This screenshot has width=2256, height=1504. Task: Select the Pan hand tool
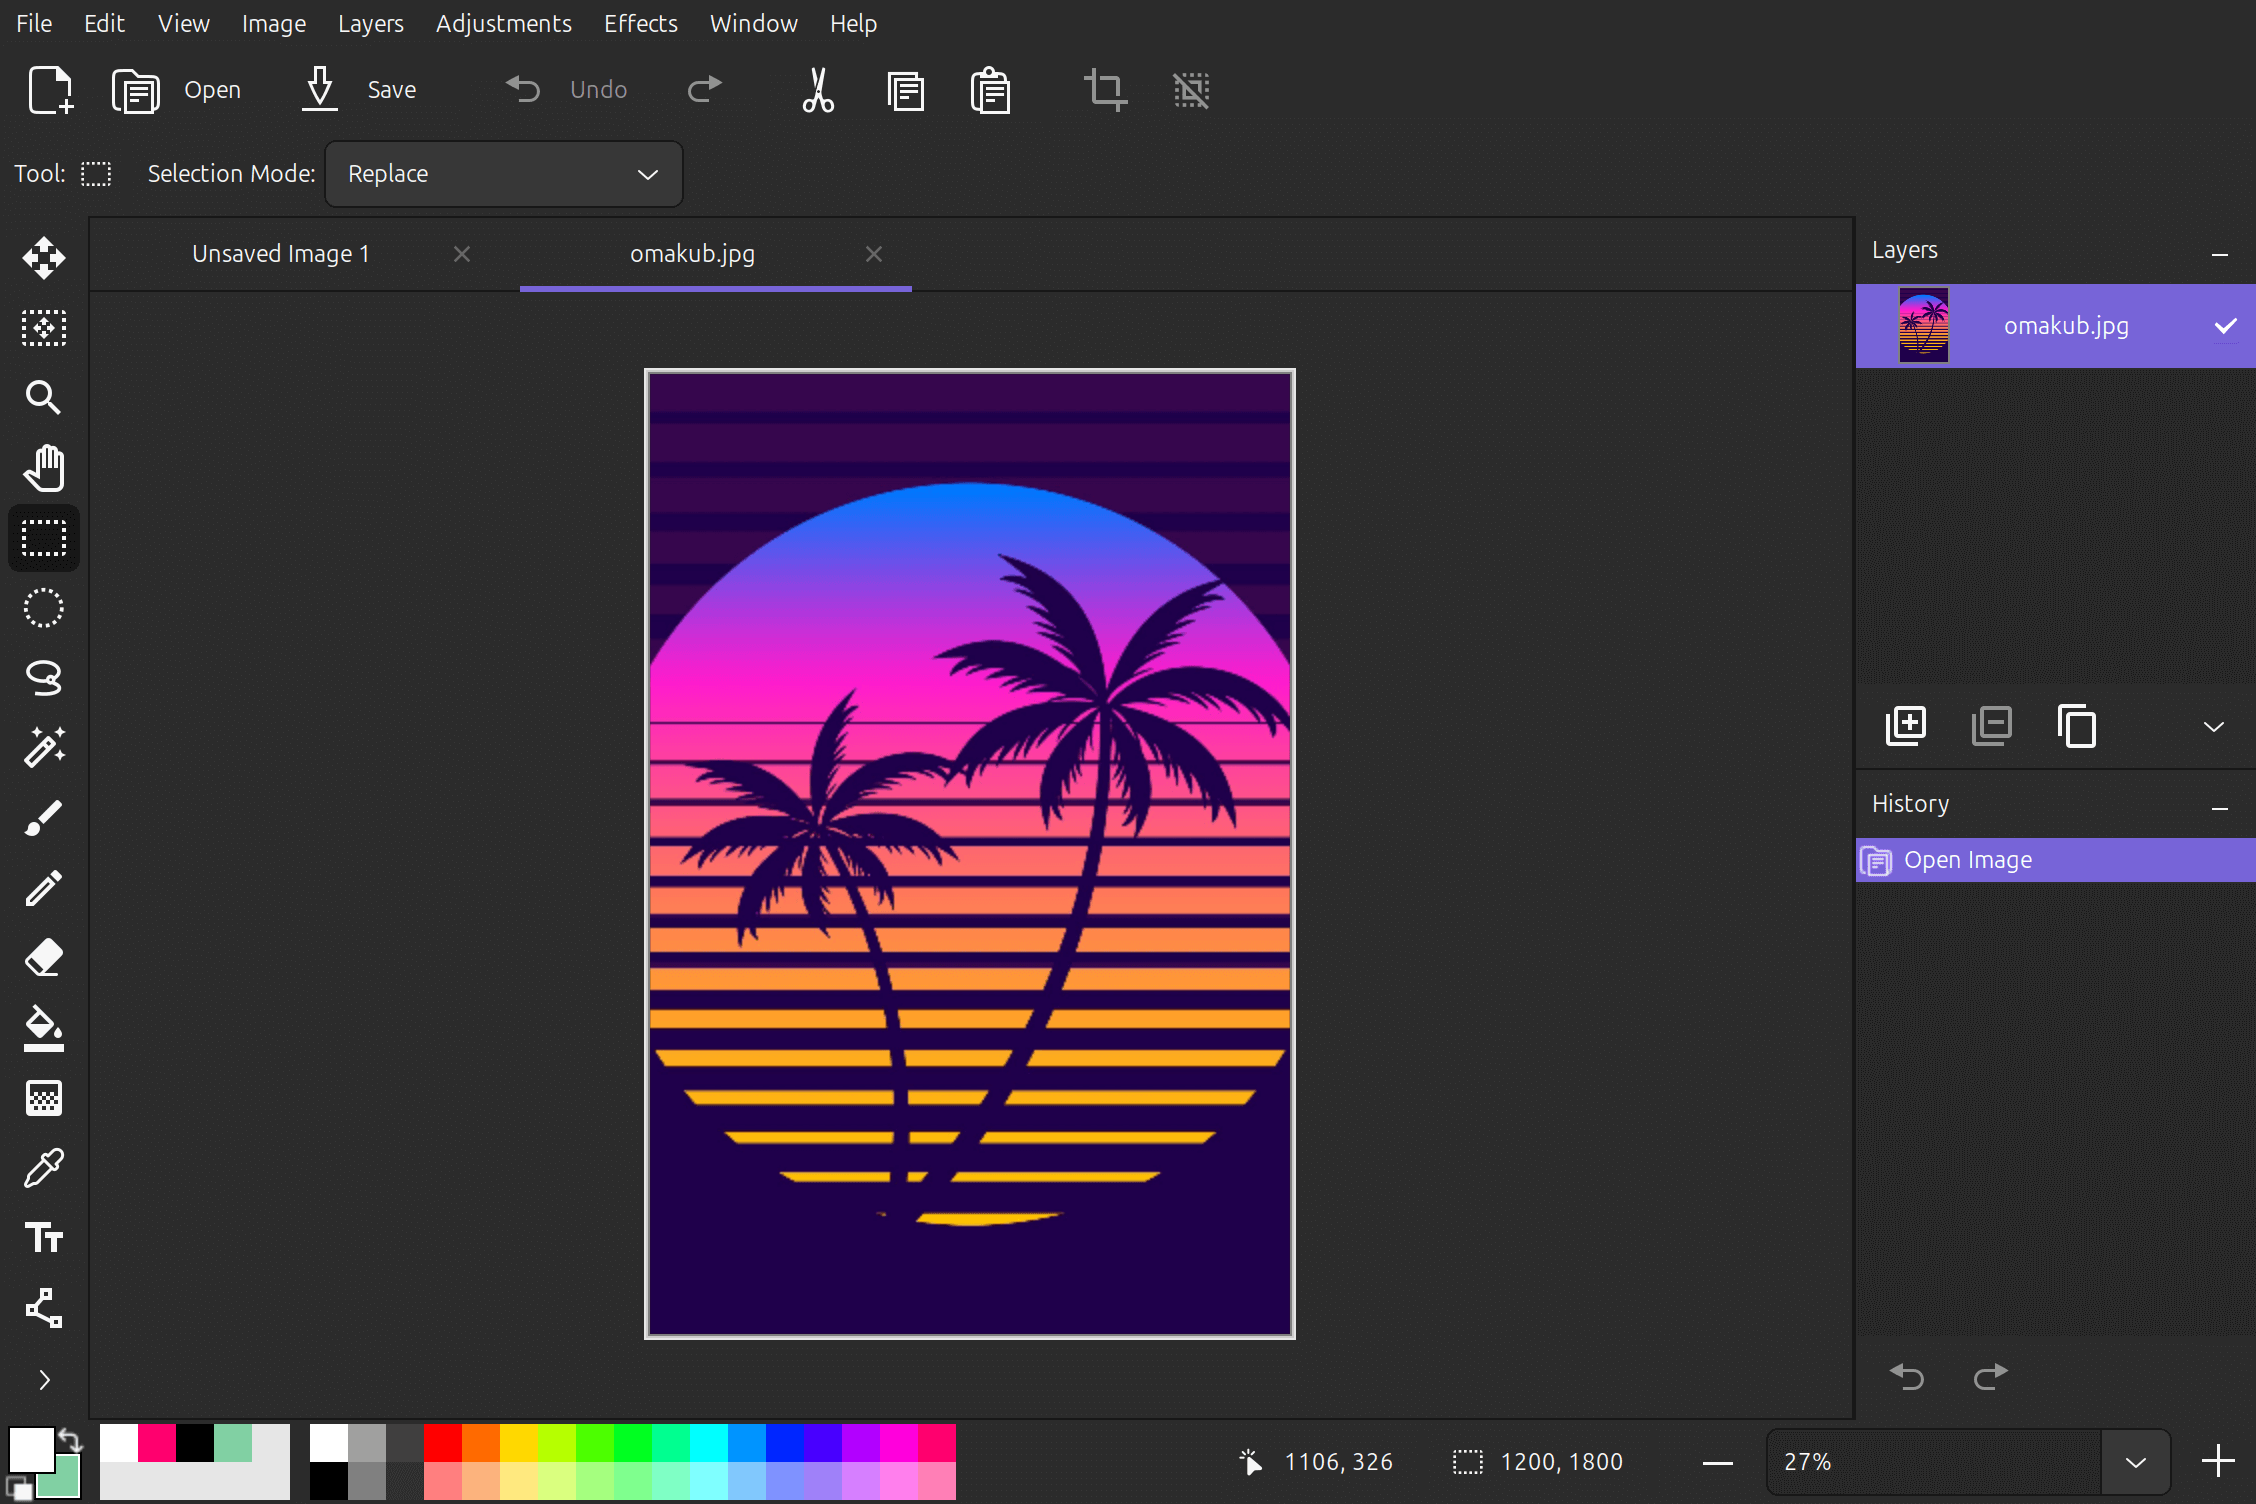(44, 468)
